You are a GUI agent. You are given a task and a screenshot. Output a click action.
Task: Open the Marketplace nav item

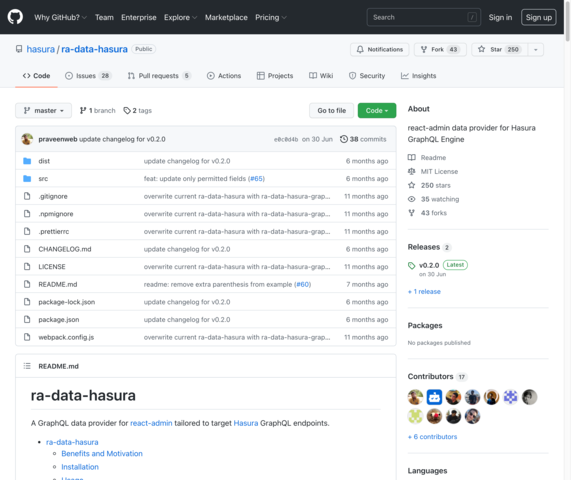[x=226, y=17]
